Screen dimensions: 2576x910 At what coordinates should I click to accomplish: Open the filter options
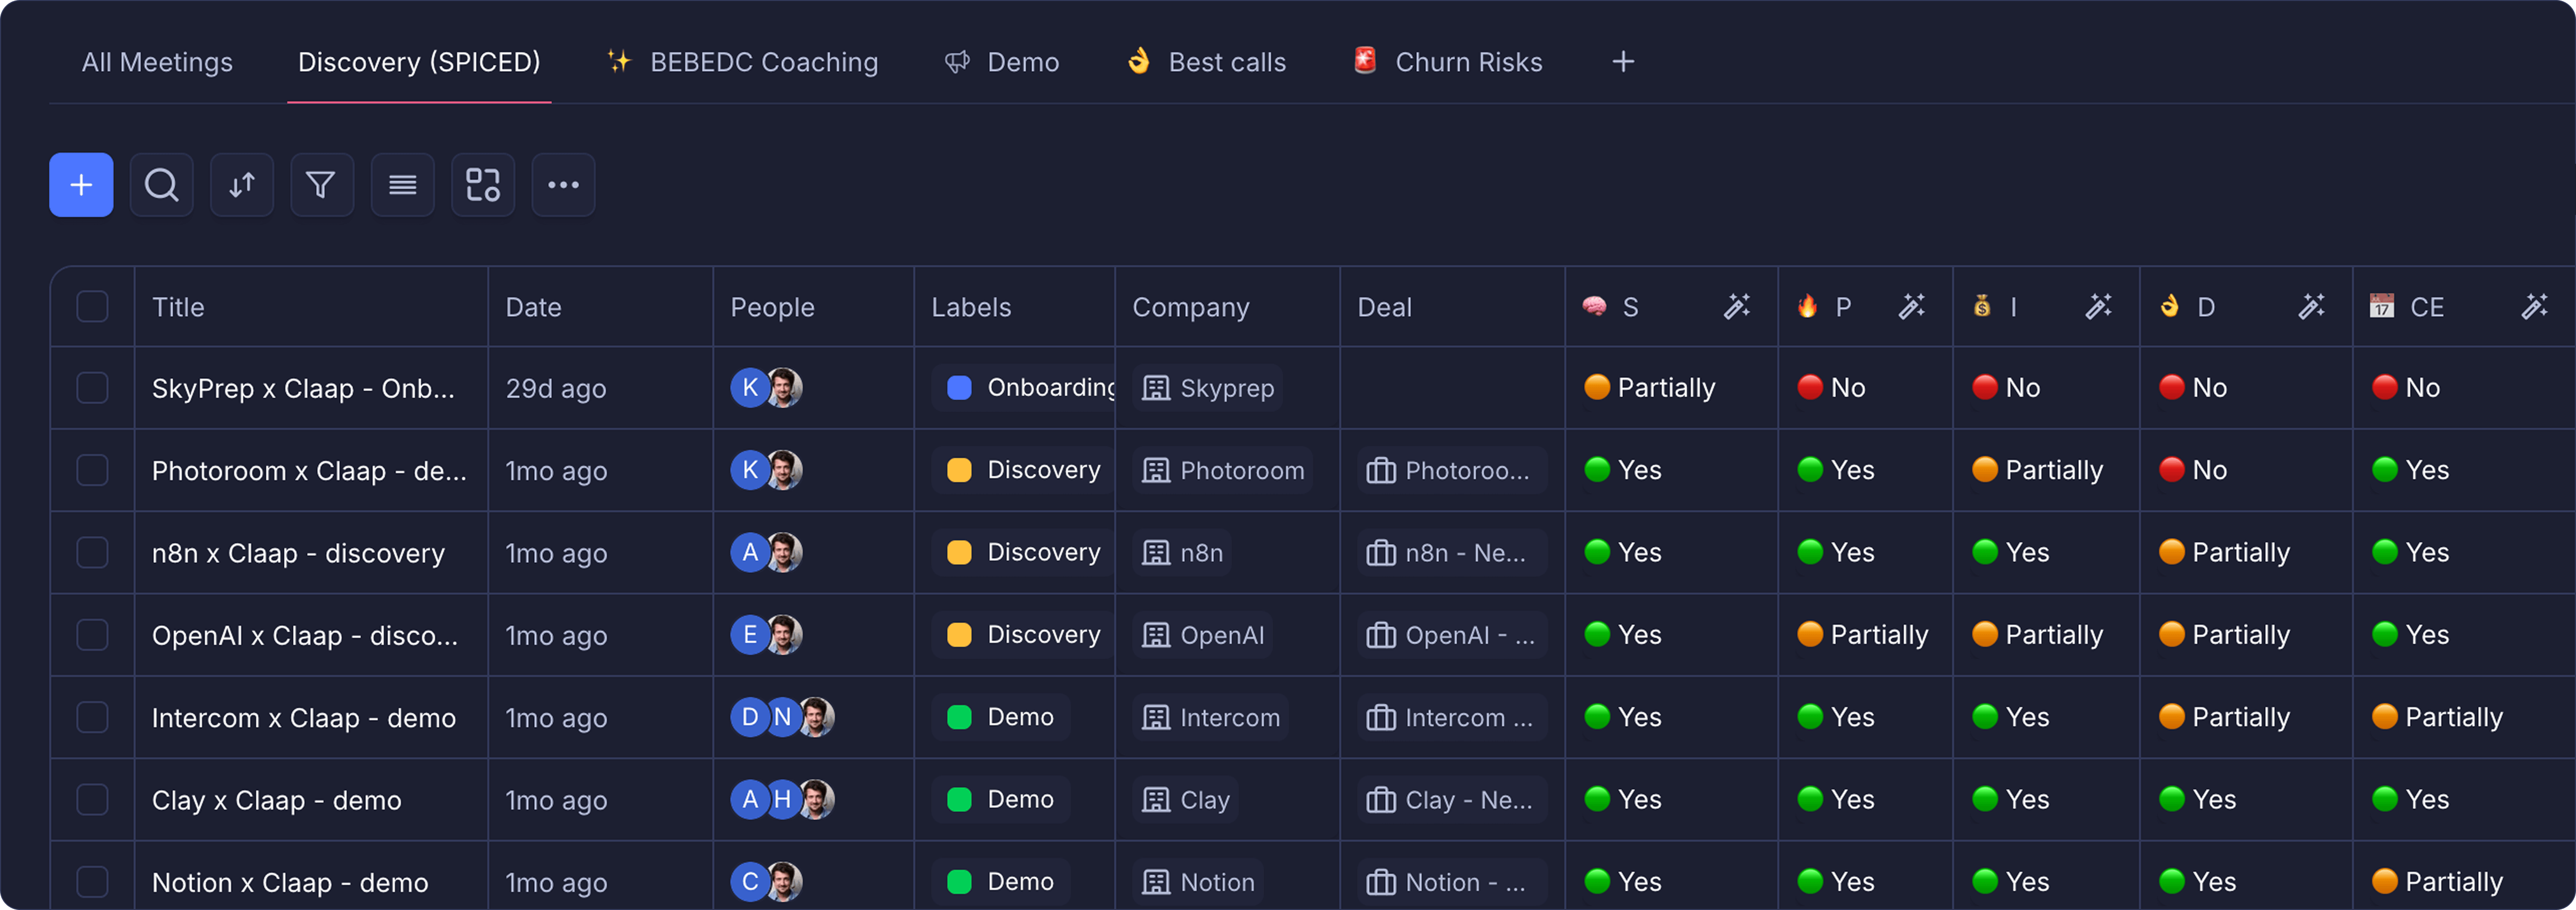click(x=322, y=185)
